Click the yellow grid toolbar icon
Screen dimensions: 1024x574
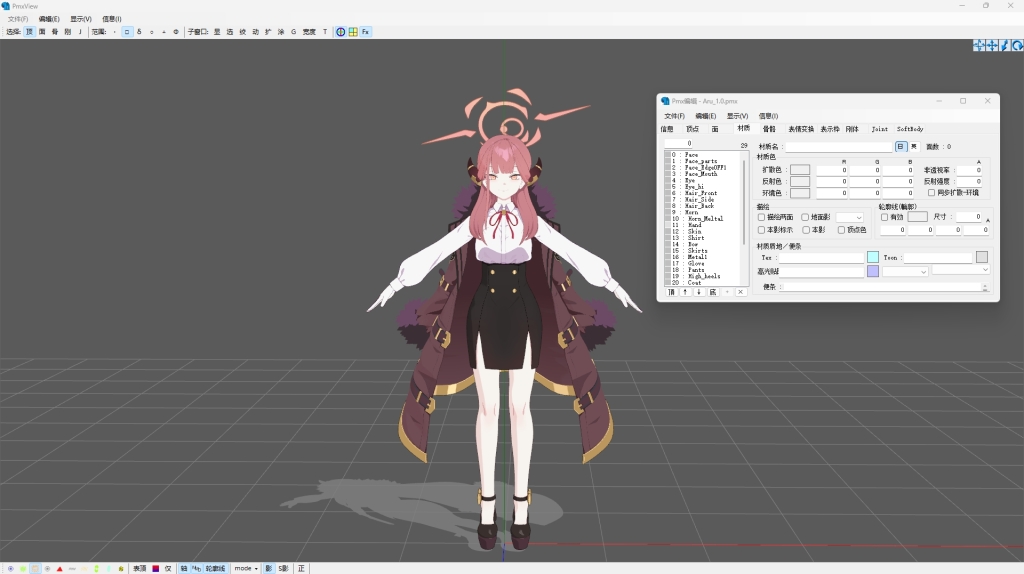point(353,31)
